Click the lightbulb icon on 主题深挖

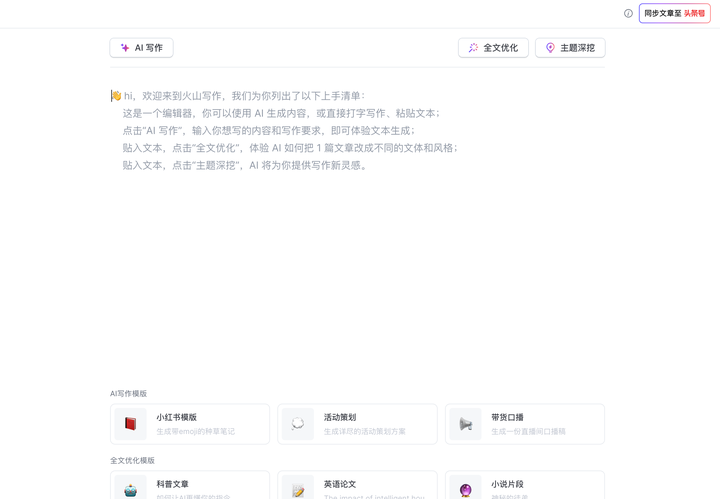[550, 48]
